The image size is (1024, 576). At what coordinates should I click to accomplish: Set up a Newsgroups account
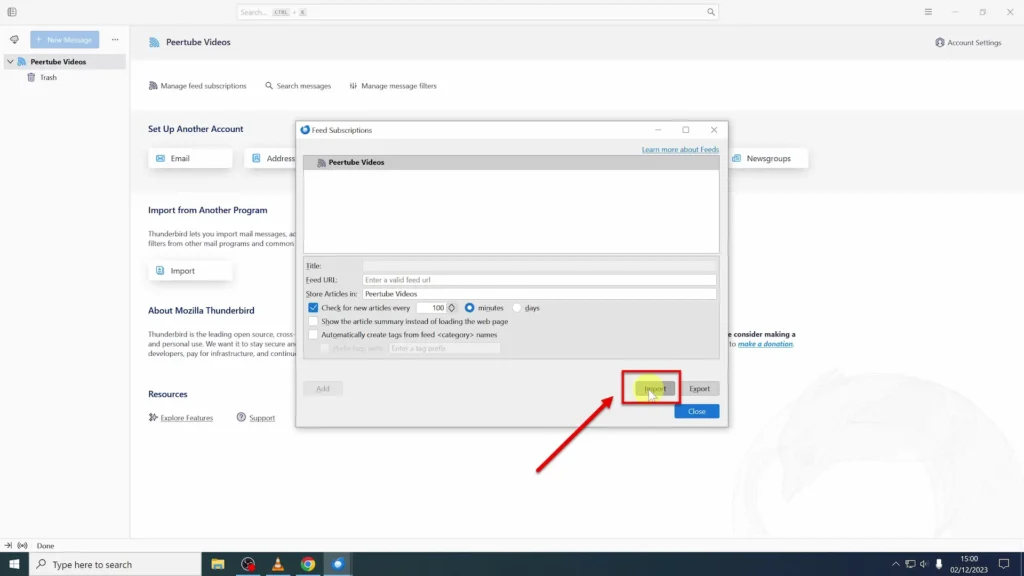(767, 158)
